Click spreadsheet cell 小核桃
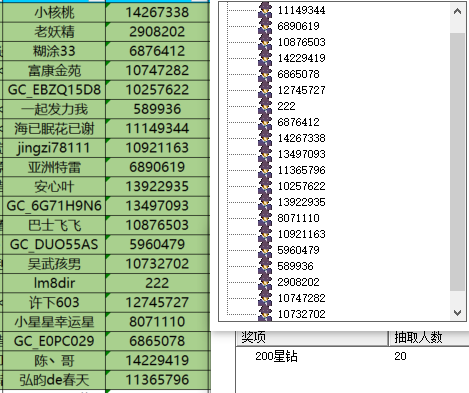This screenshot has width=469, height=393. tap(54, 12)
